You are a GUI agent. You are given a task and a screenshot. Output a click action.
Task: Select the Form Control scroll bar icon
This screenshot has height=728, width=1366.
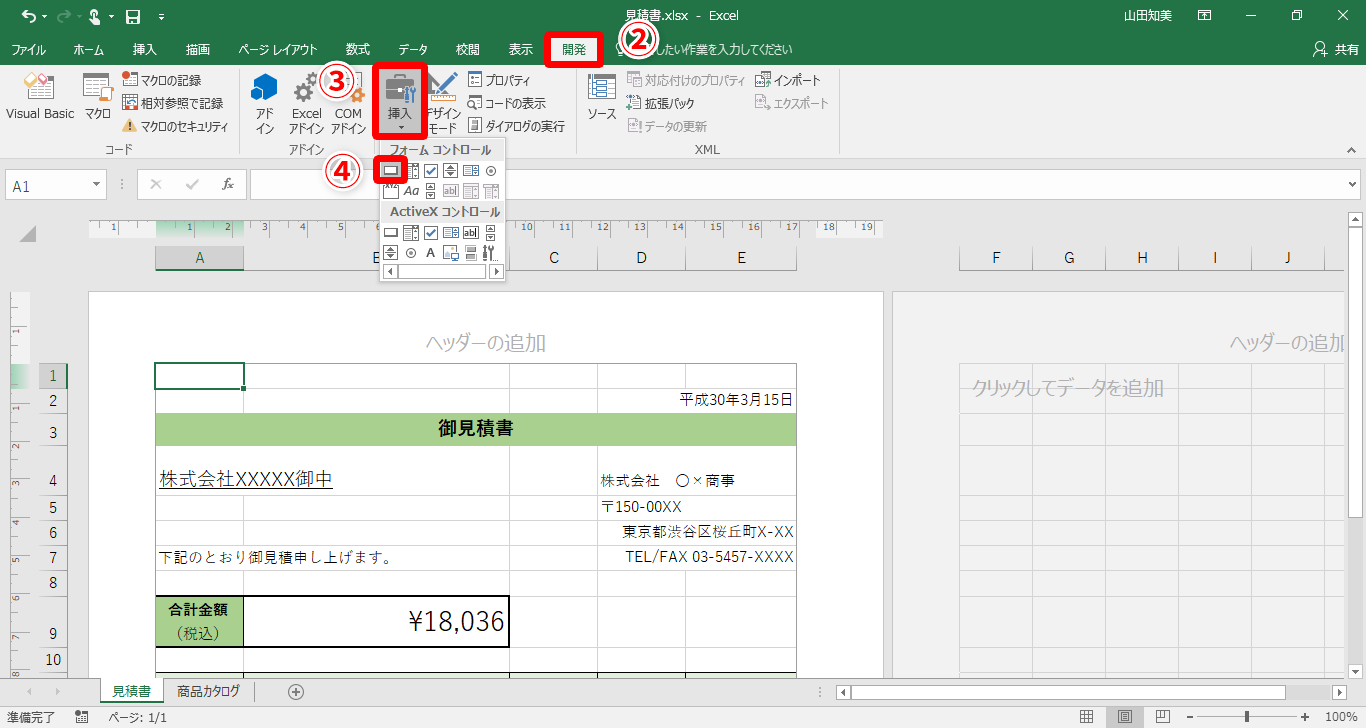tap(431, 191)
